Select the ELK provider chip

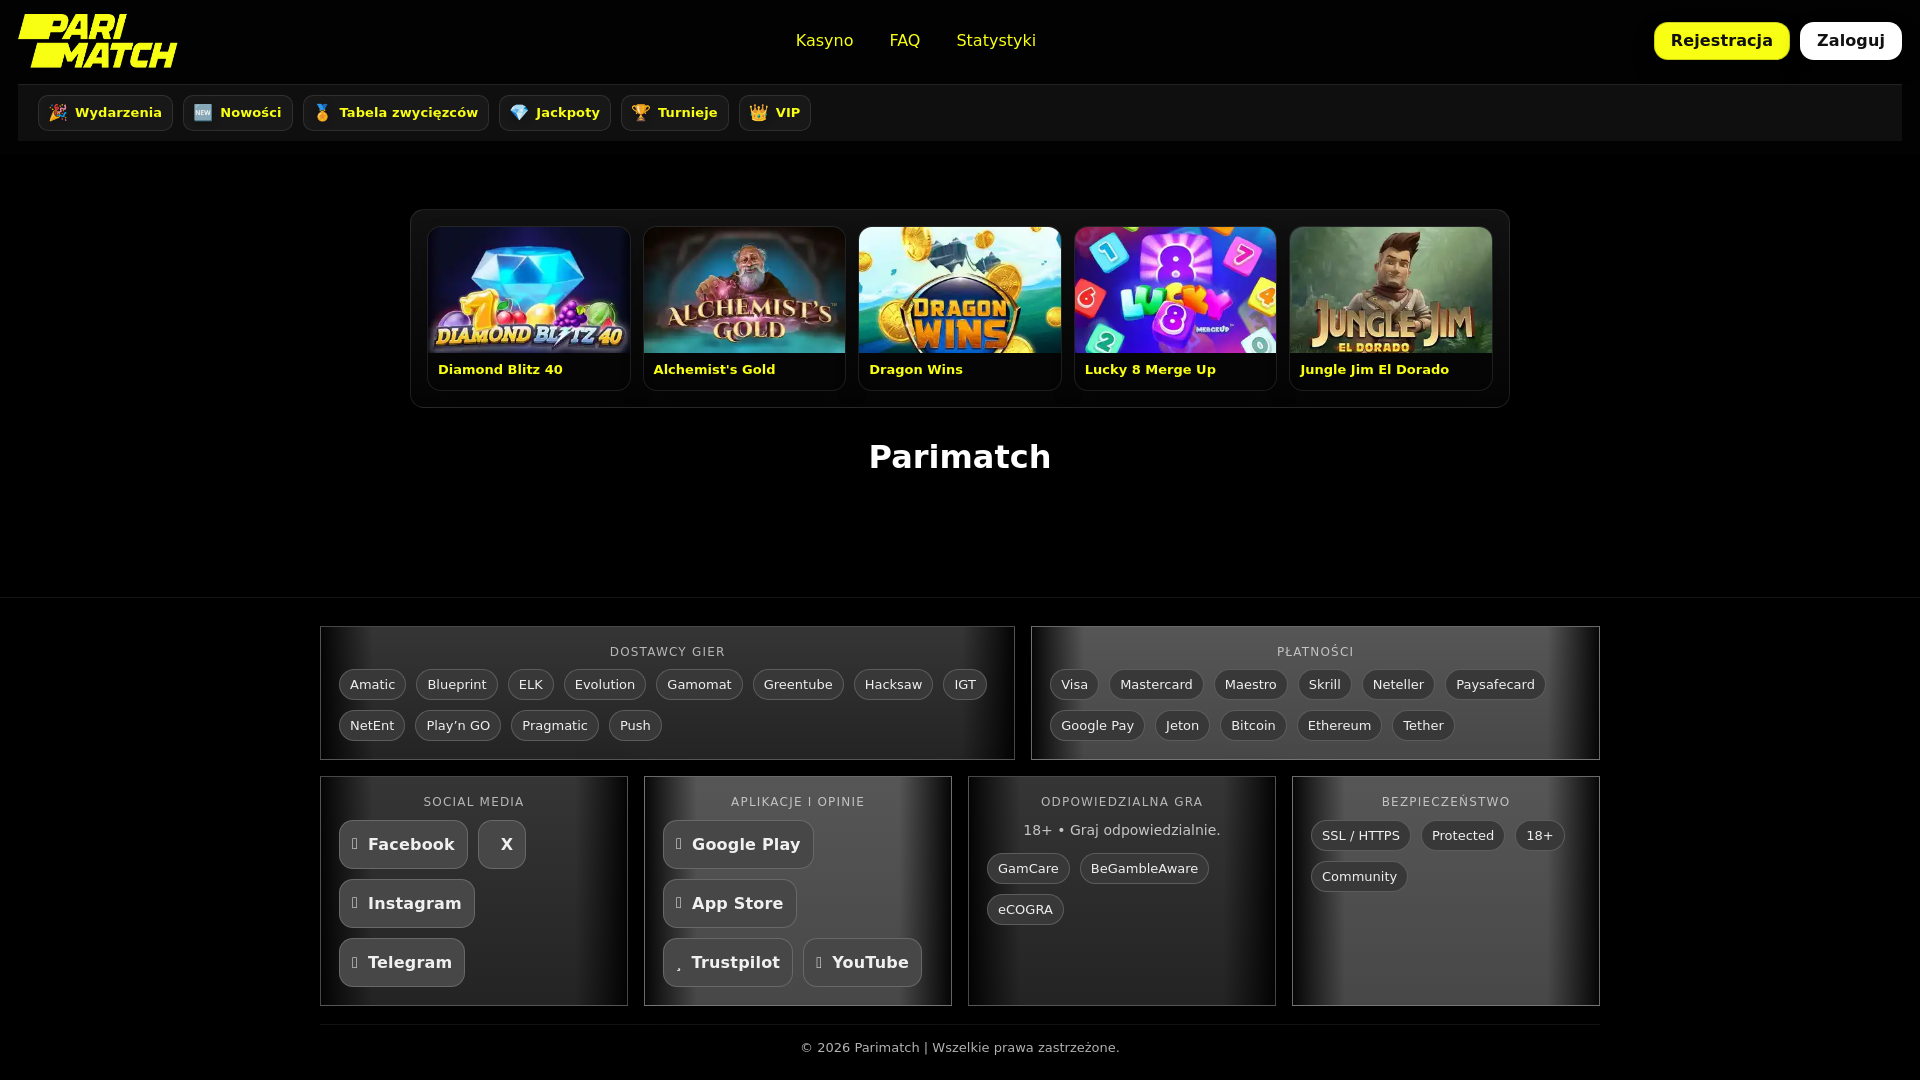click(x=530, y=685)
